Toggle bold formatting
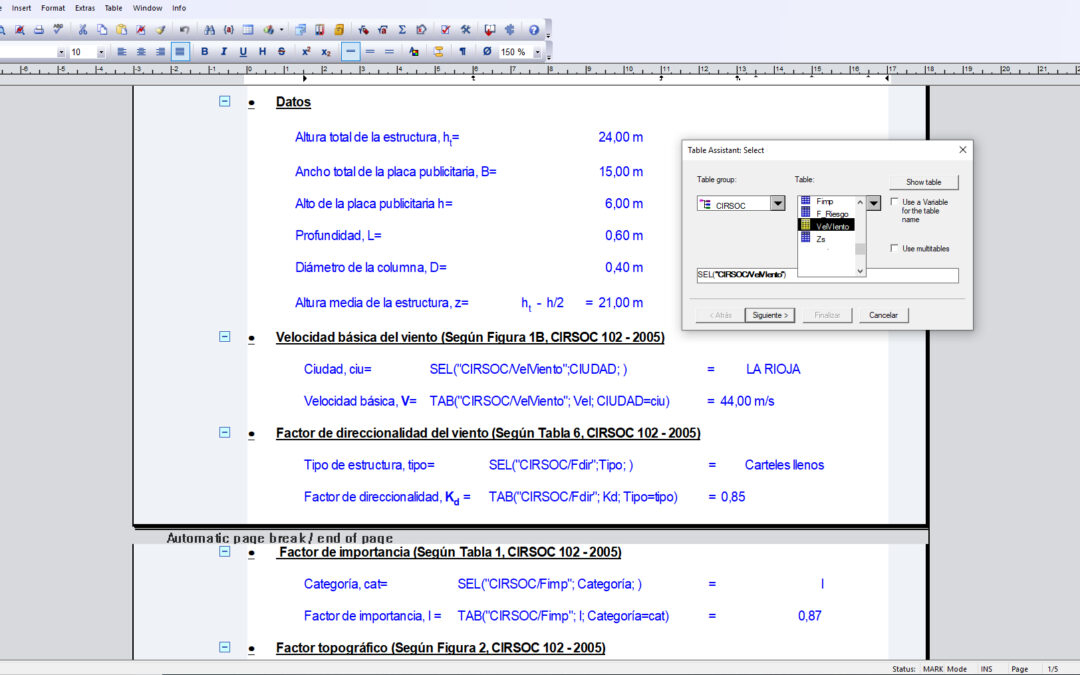This screenshot has width=1080, height=675. (205, 52)
